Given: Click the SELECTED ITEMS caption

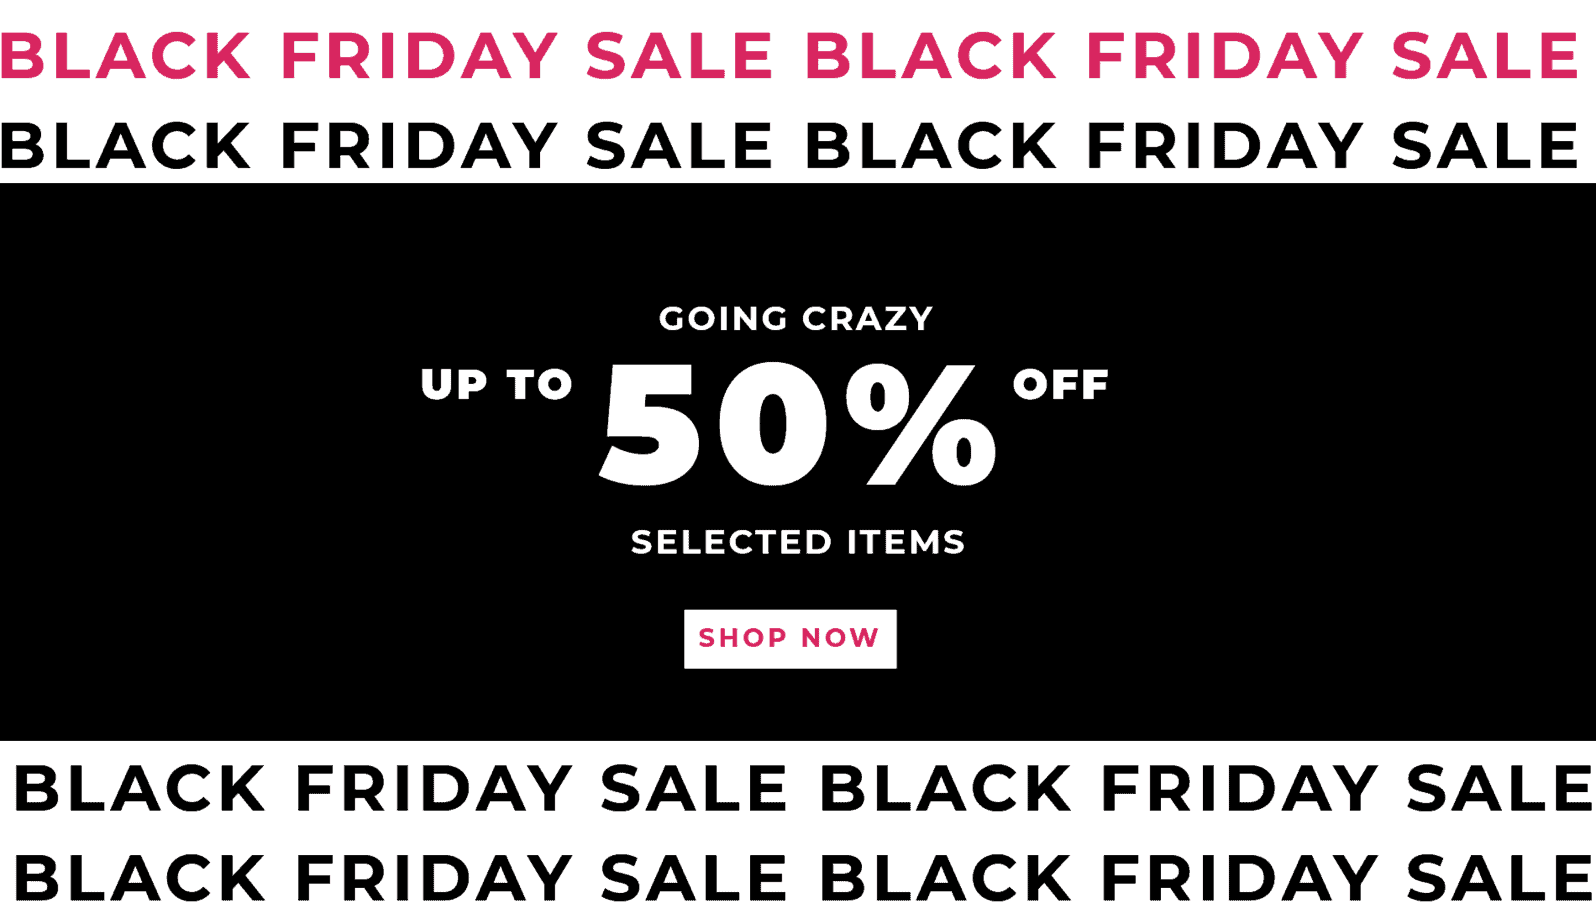Looking at the screenshot, I should 798,542.
